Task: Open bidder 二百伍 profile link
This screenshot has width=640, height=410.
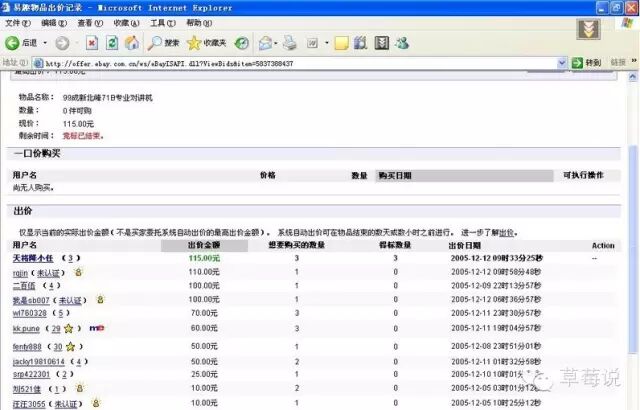Action: tap(24, 286)
